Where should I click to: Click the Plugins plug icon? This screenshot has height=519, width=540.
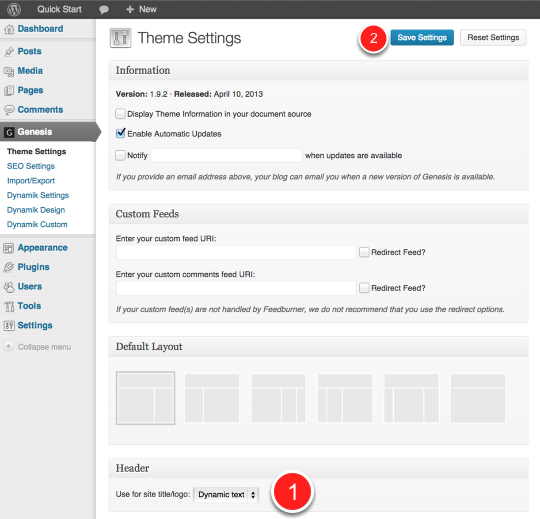9,267
